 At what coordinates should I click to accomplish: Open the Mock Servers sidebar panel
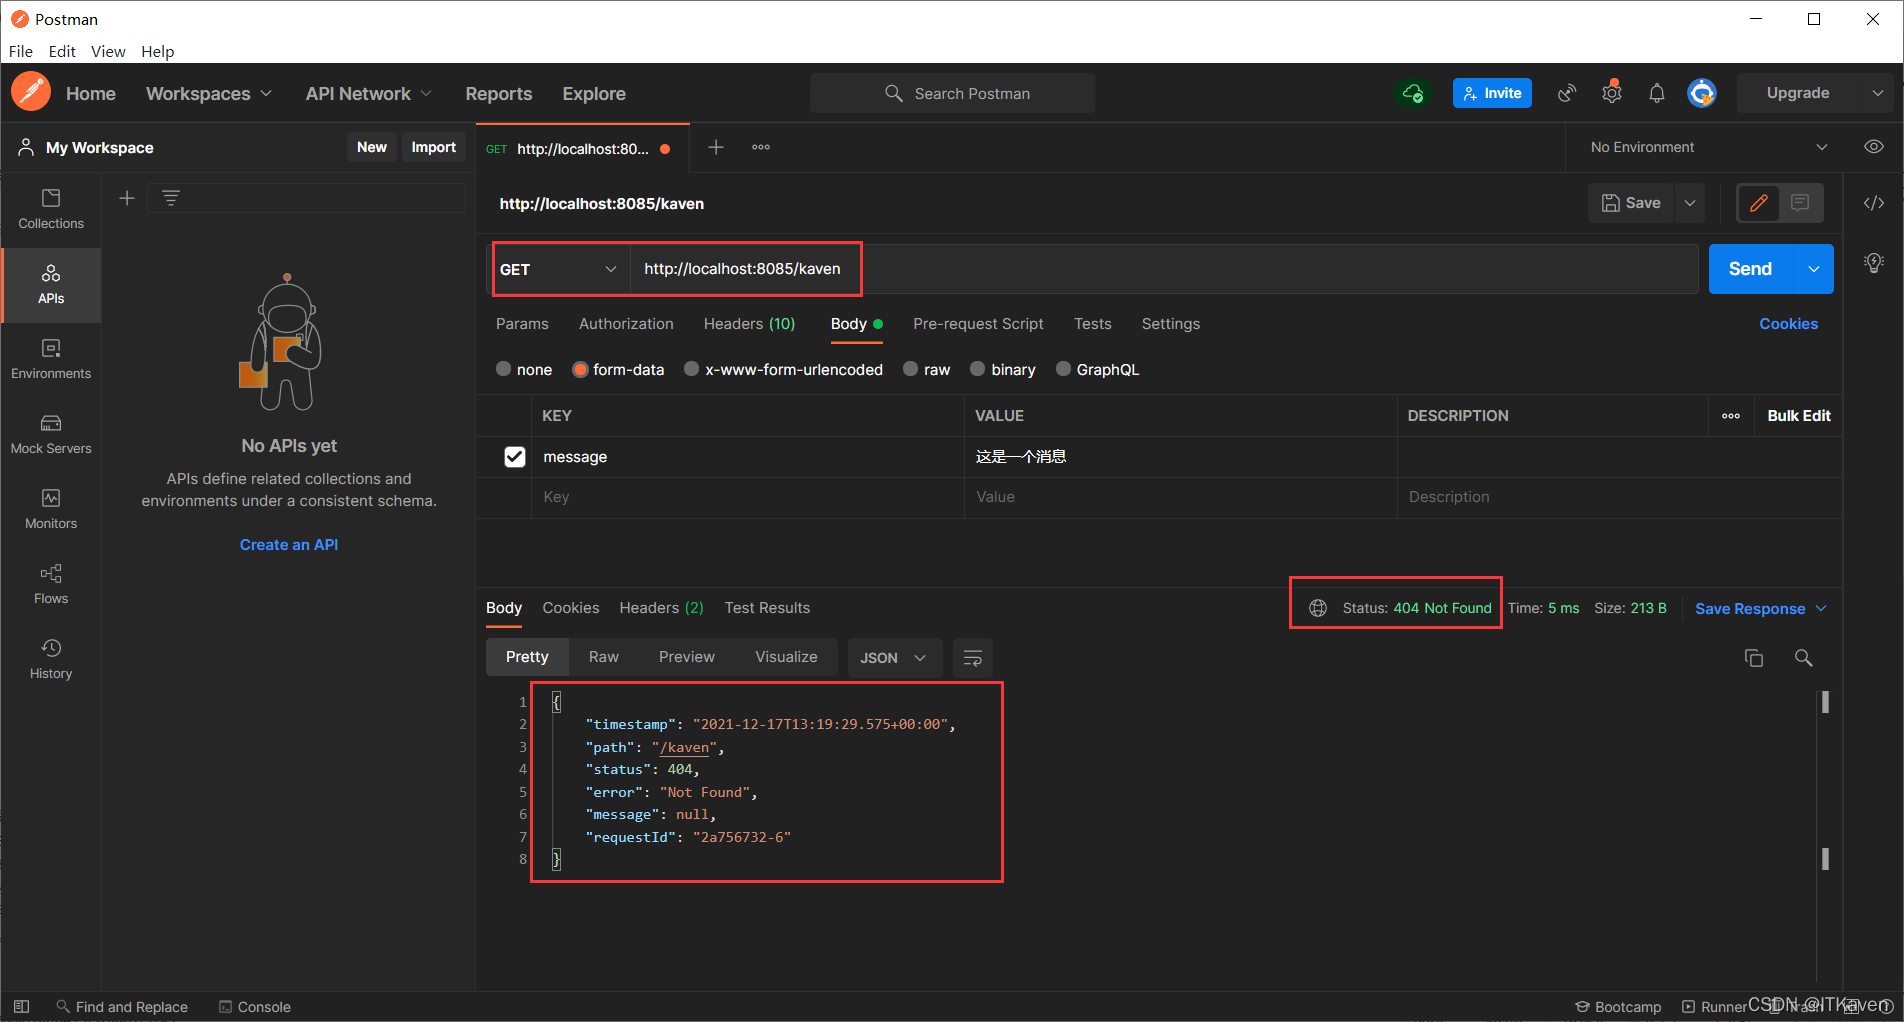tap(51, 434)
